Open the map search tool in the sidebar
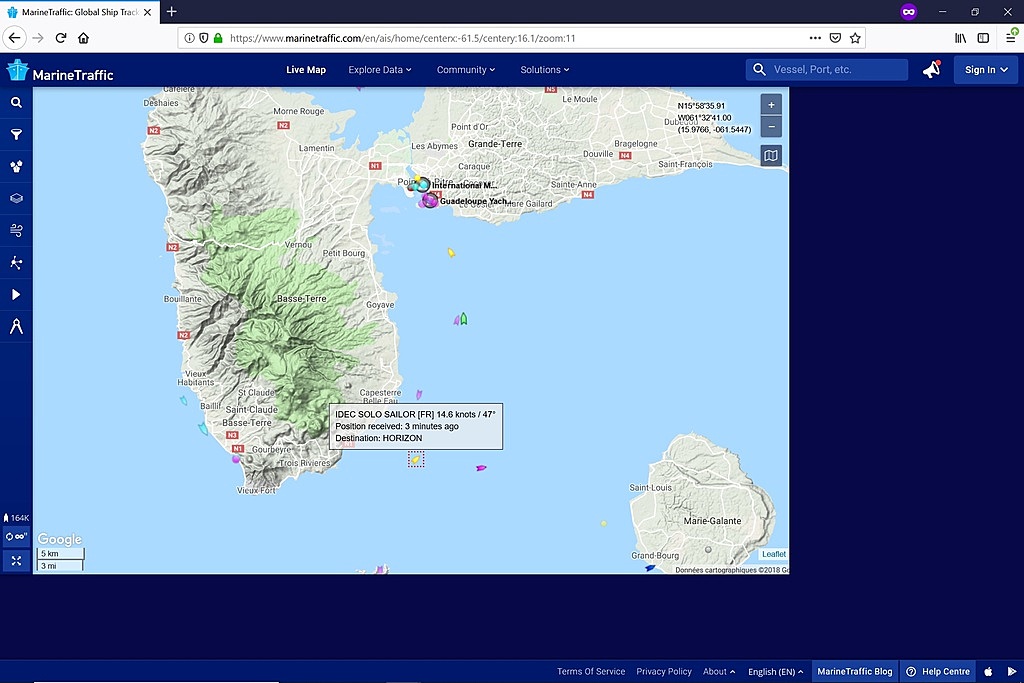The image size is (1024, 683). click(x=16, y=103)
